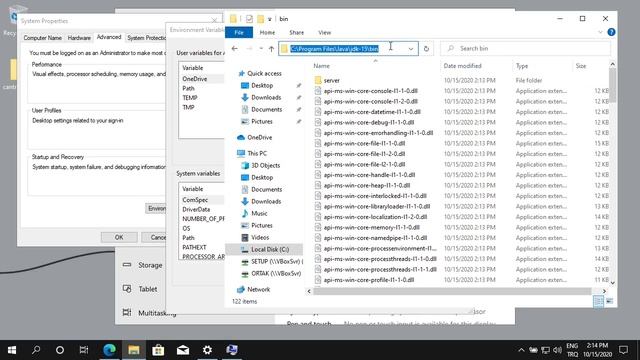Show hidden system tray icons
Viewport: 640px width, 360px height.
click(521, 350)
